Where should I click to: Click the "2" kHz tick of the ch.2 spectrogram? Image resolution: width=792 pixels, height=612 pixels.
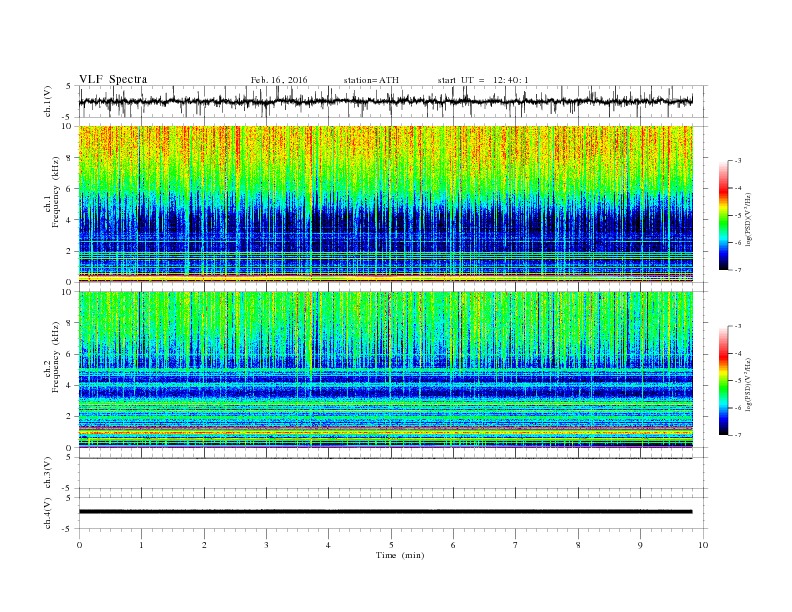(x=70, y=417)
